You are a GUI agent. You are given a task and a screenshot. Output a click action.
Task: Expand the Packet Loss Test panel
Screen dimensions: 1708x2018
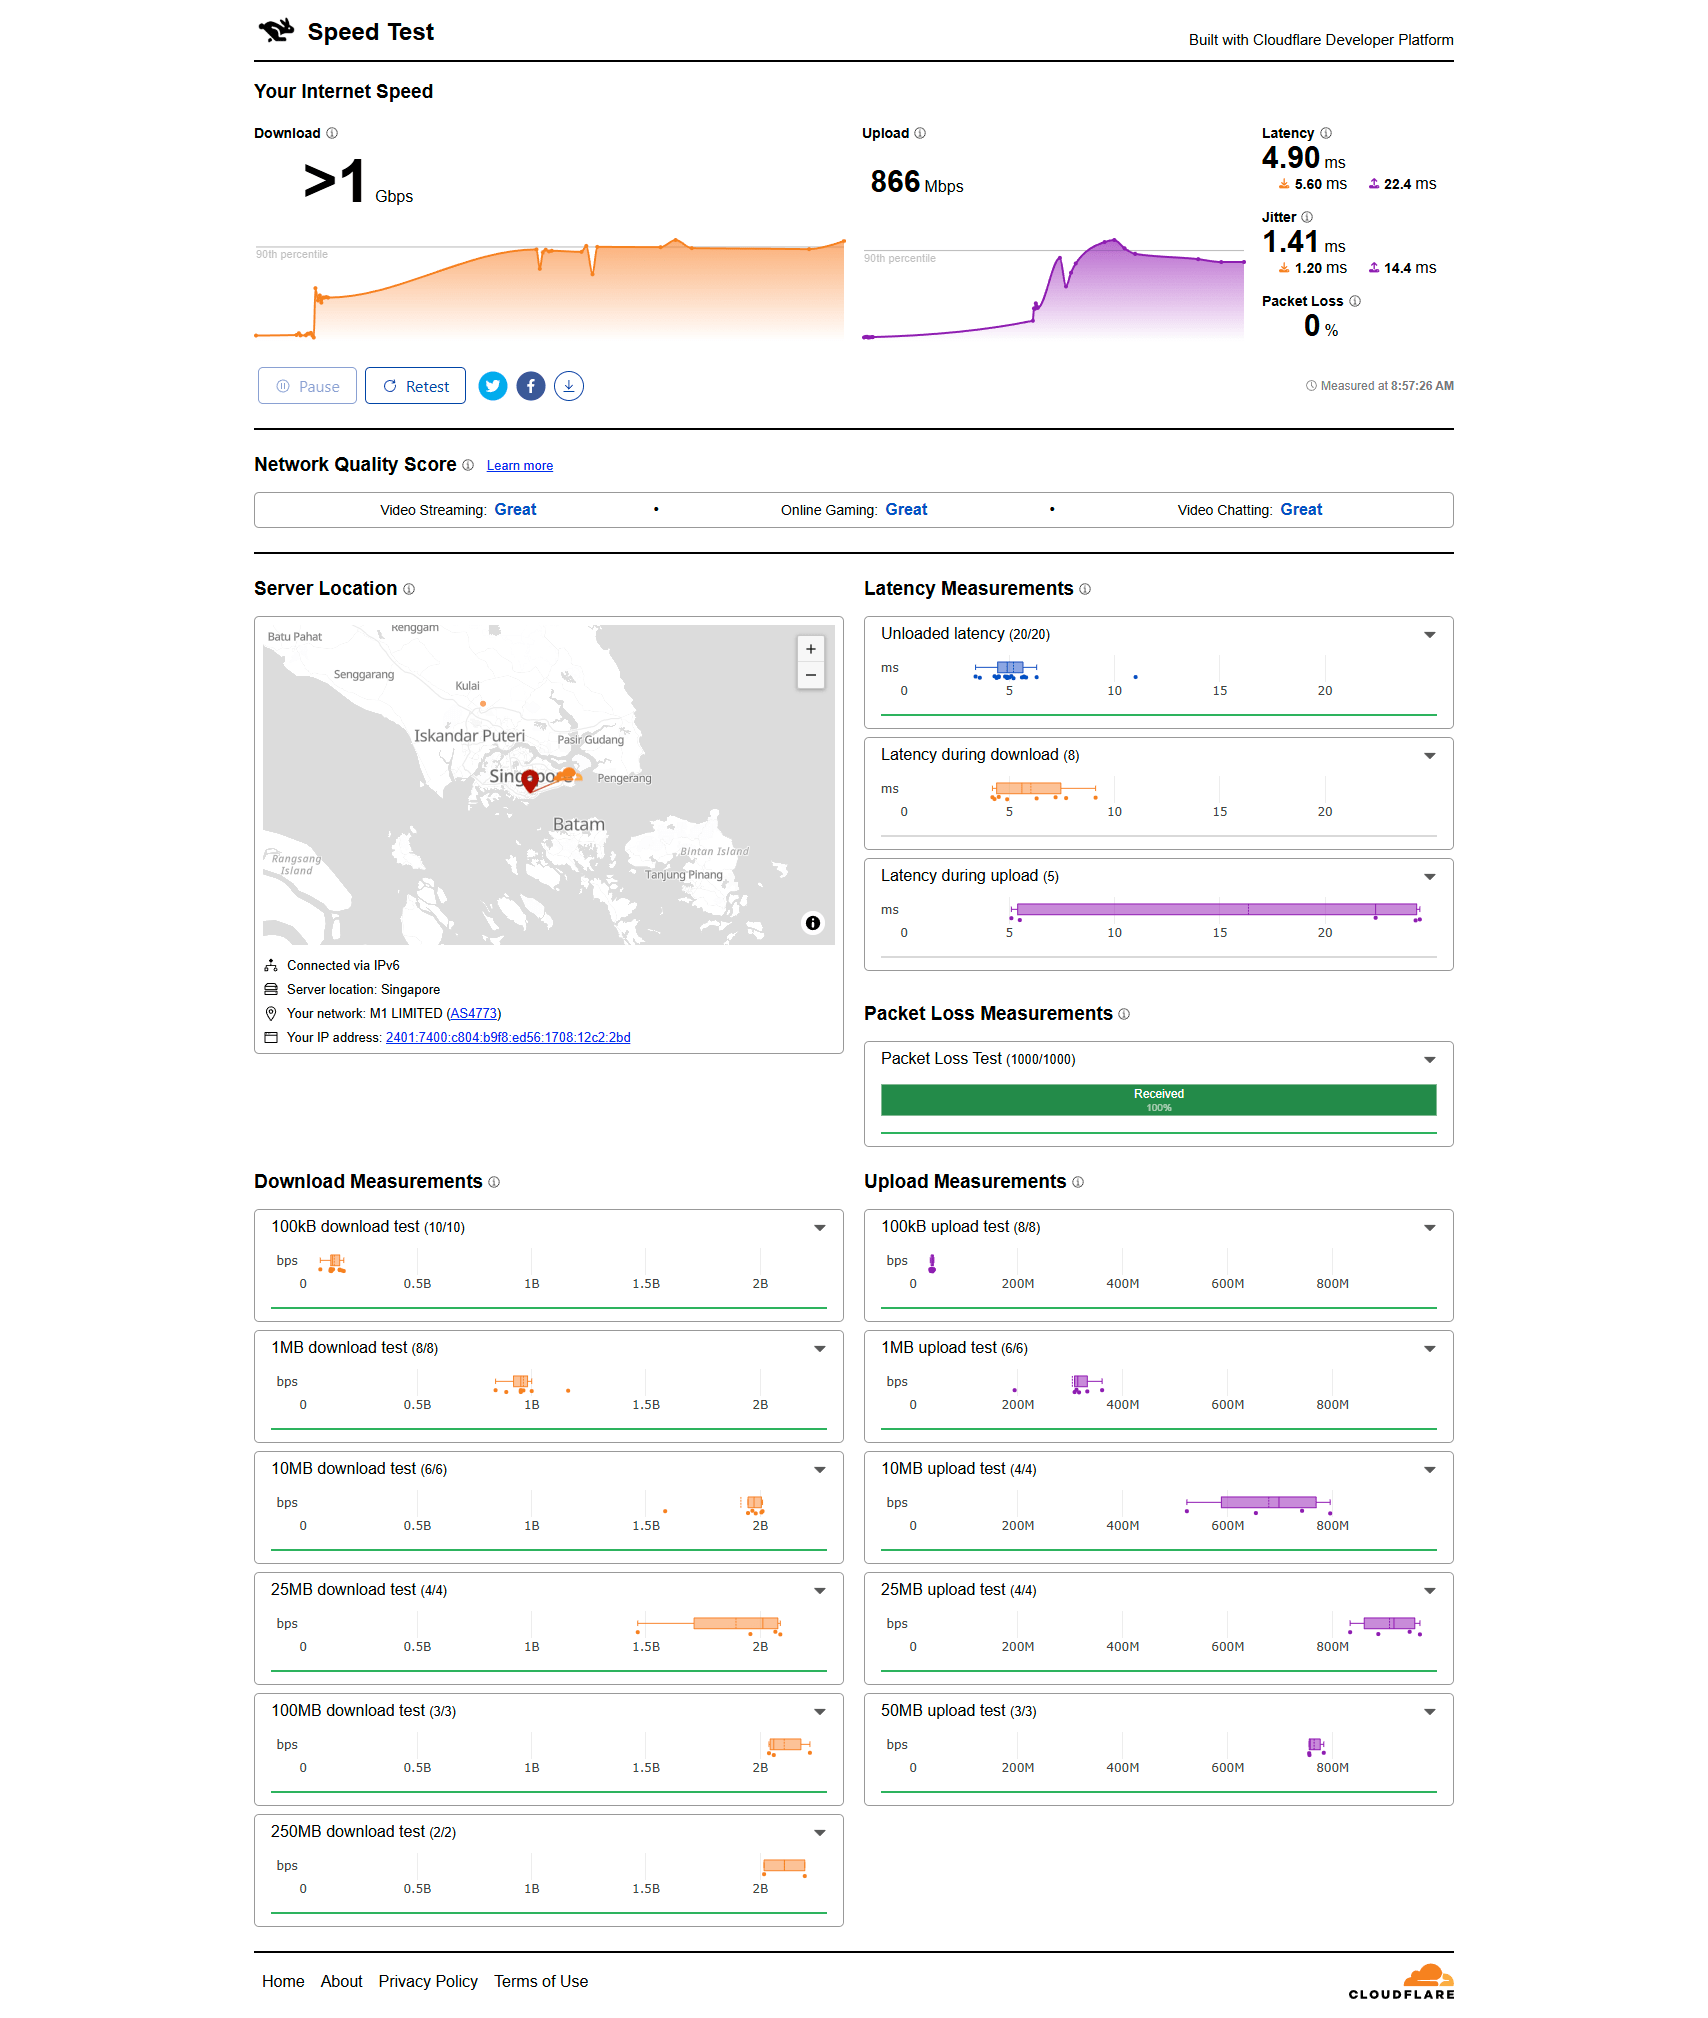[x=1429, y=1060]
